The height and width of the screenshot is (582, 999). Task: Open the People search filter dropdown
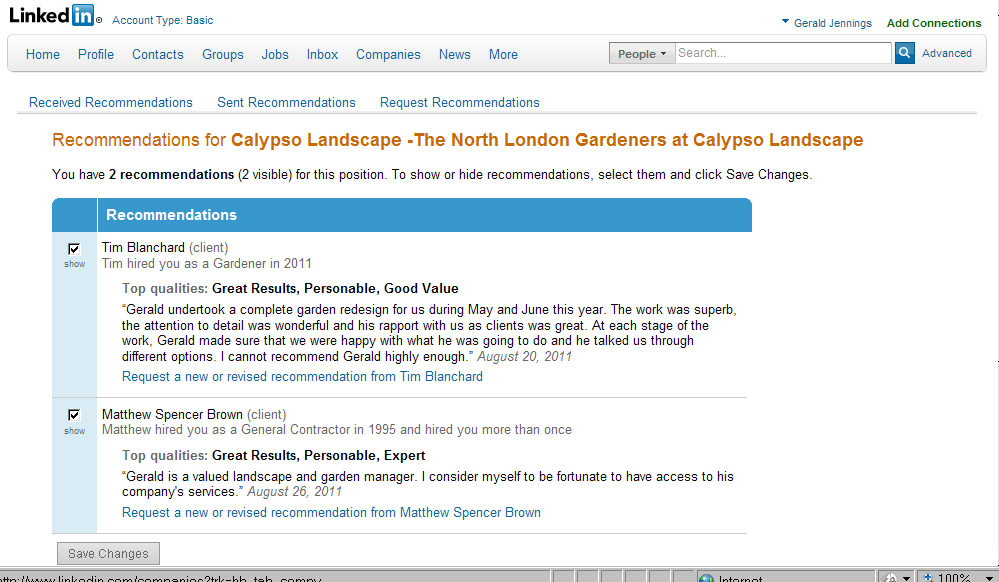click(642, 54)
